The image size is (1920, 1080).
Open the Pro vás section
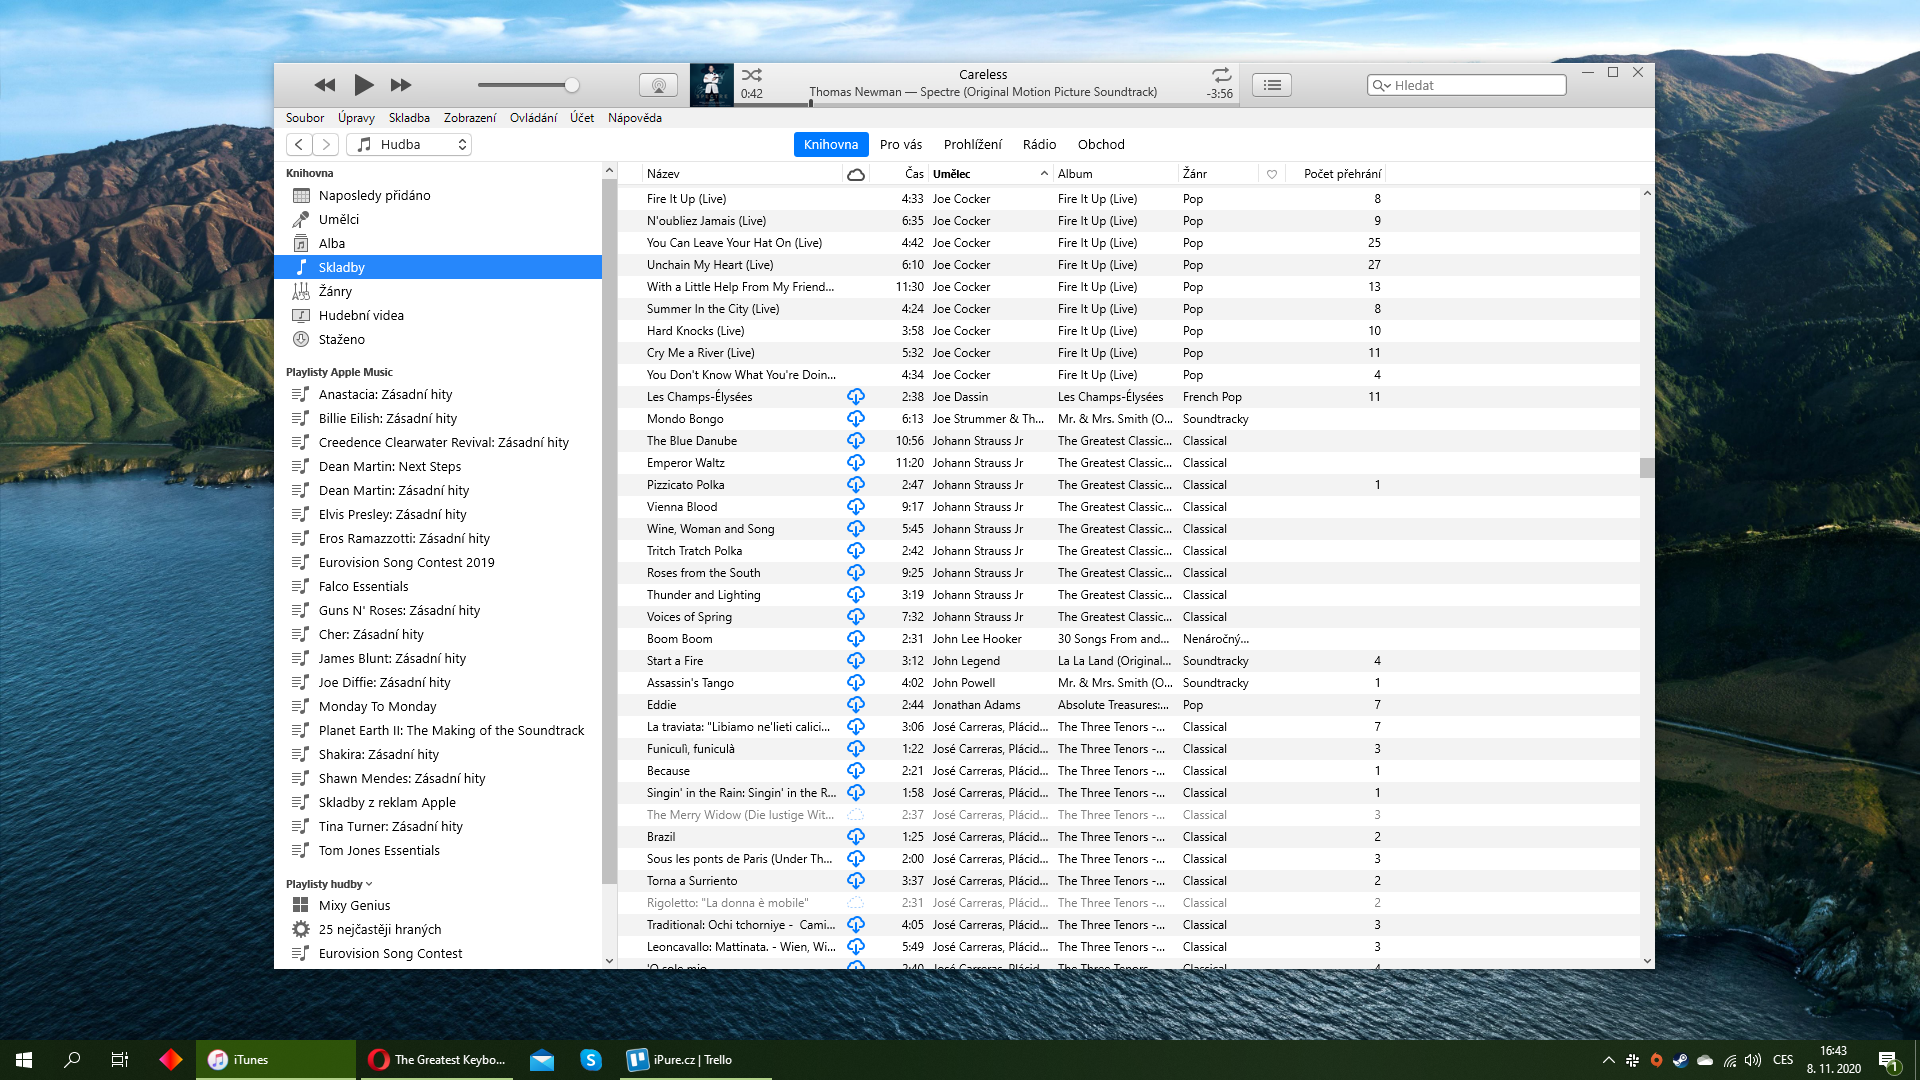(x=900, y=144)
